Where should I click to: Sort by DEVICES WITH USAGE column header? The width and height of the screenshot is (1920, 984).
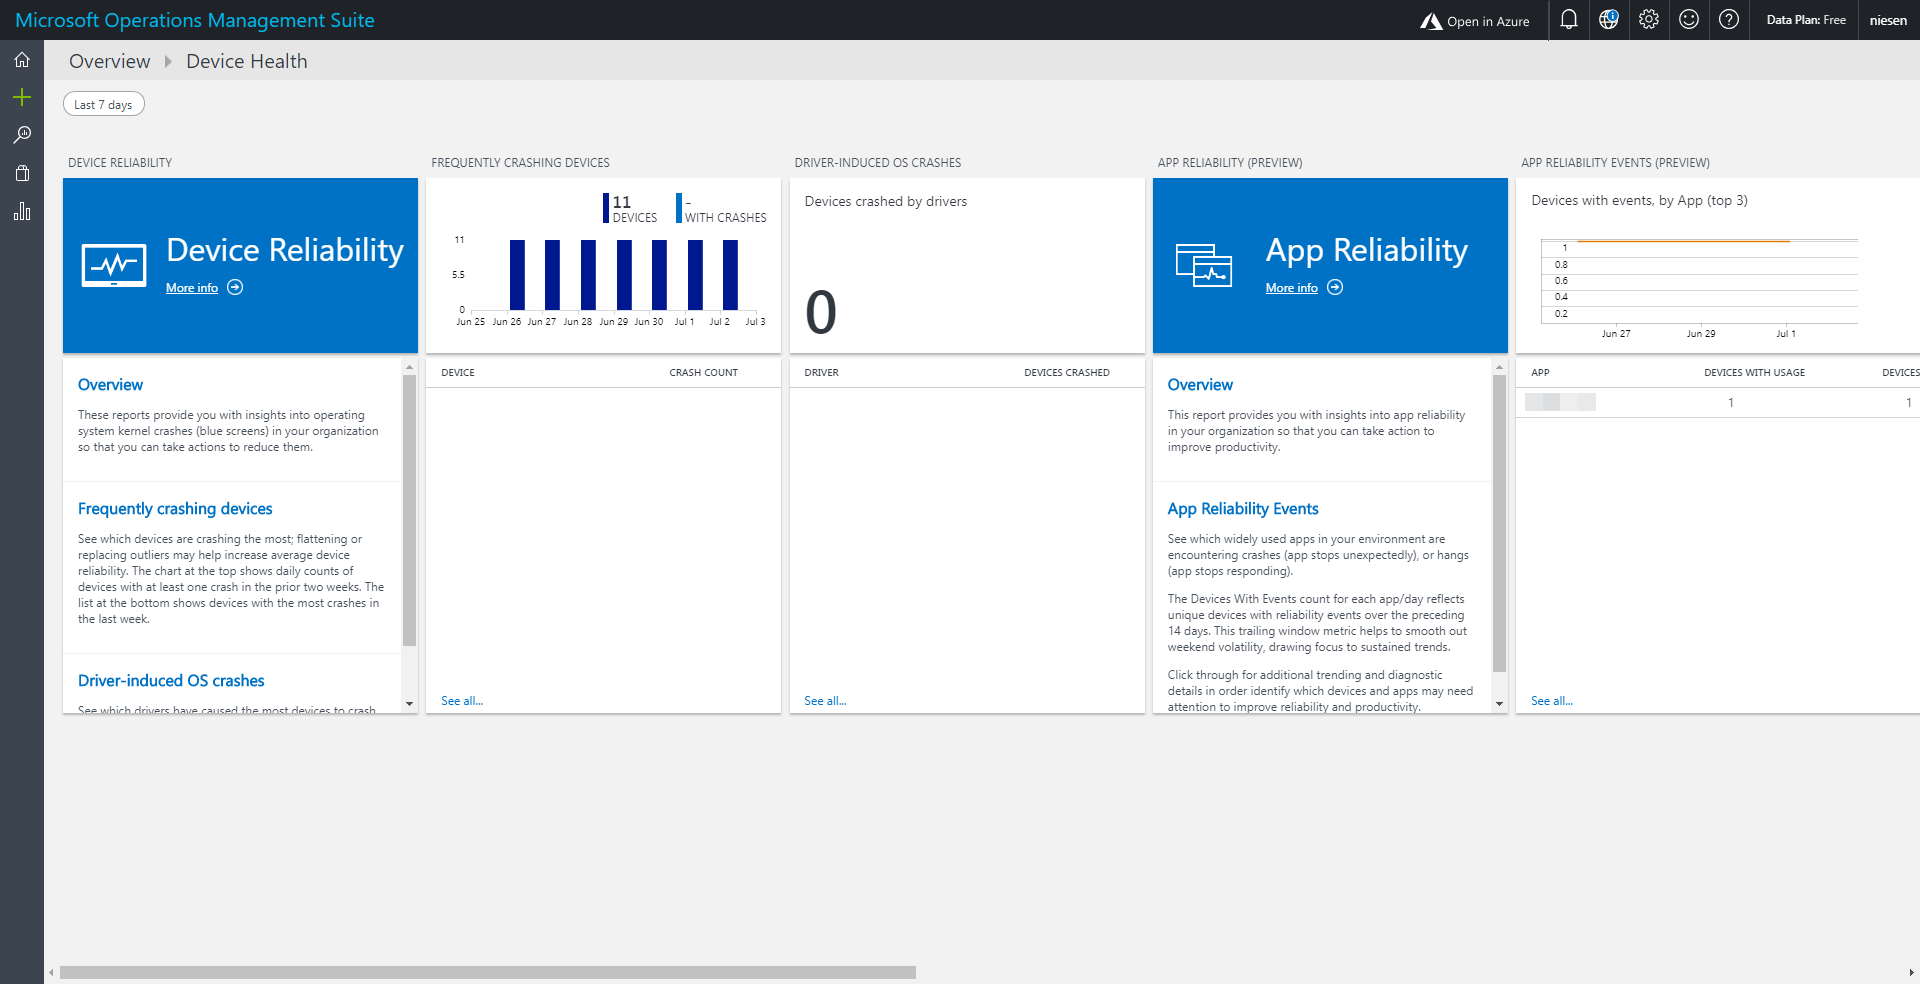click(1755, 373)
